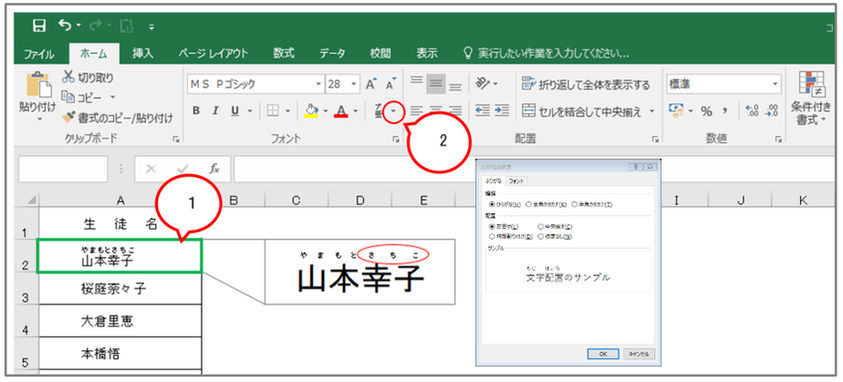Select Hiragana radio button in furigana dialog

tap(491, 204)
